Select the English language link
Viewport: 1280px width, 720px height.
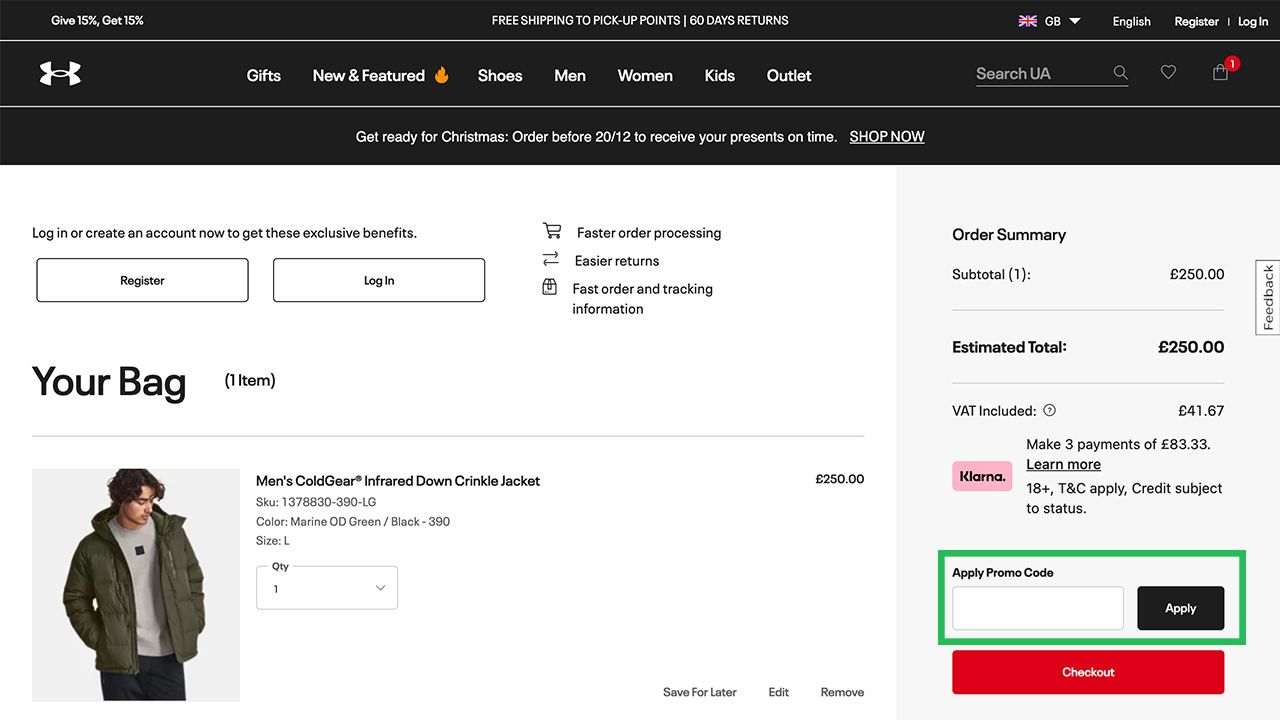1132,21
